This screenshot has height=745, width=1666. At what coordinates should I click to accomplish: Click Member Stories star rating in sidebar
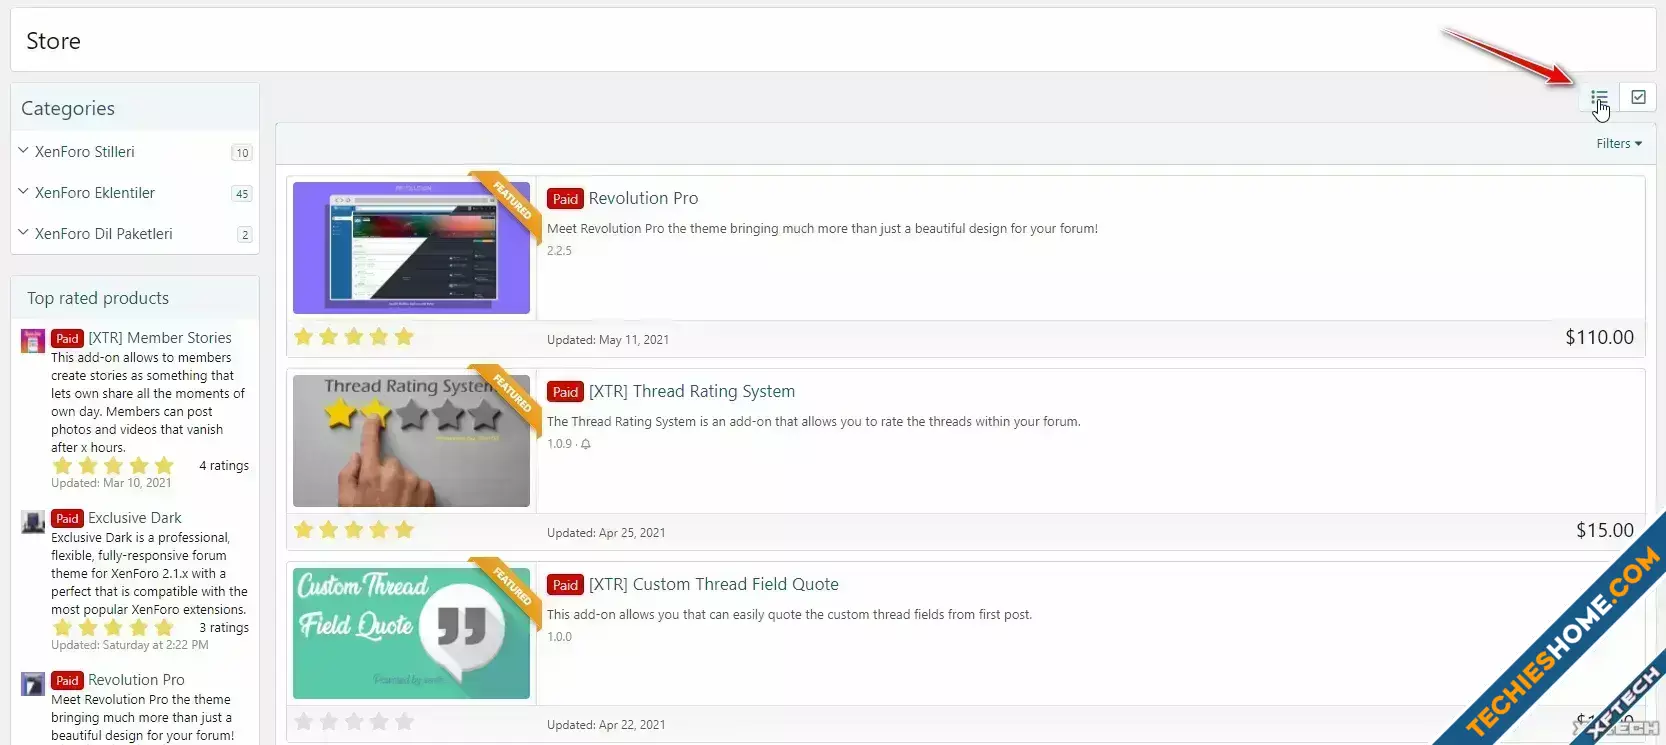click(x=113, y=466)
